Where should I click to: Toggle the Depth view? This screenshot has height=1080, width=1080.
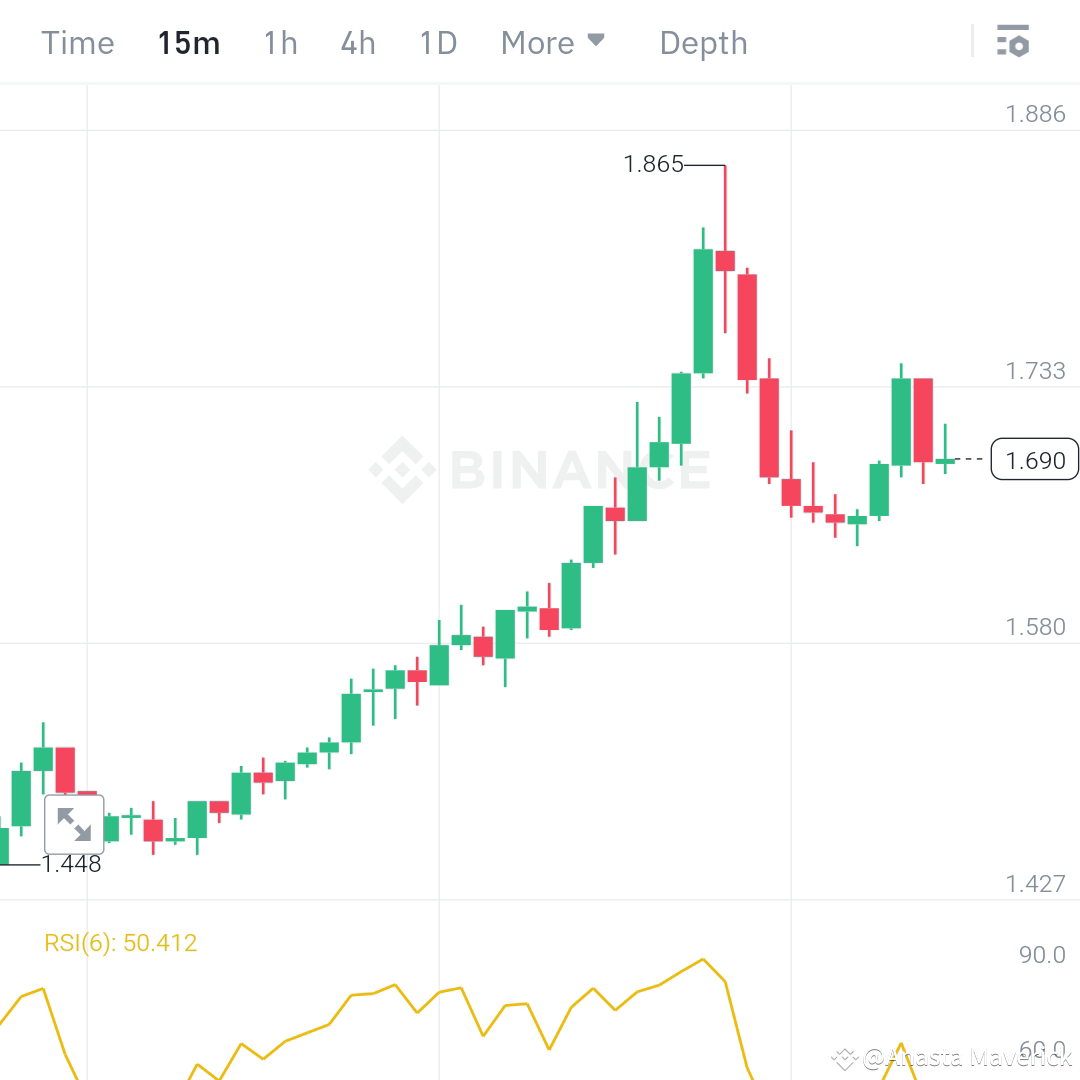[703, 42]
